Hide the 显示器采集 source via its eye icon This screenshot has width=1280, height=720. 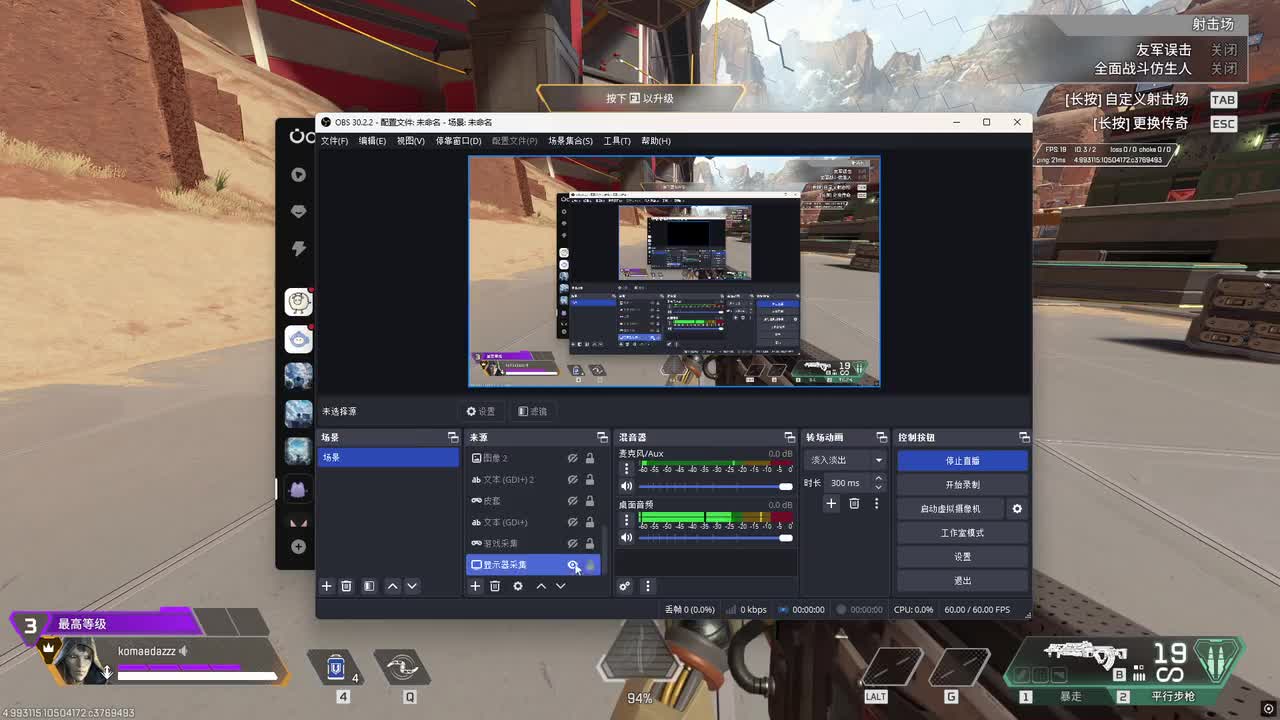573,565
